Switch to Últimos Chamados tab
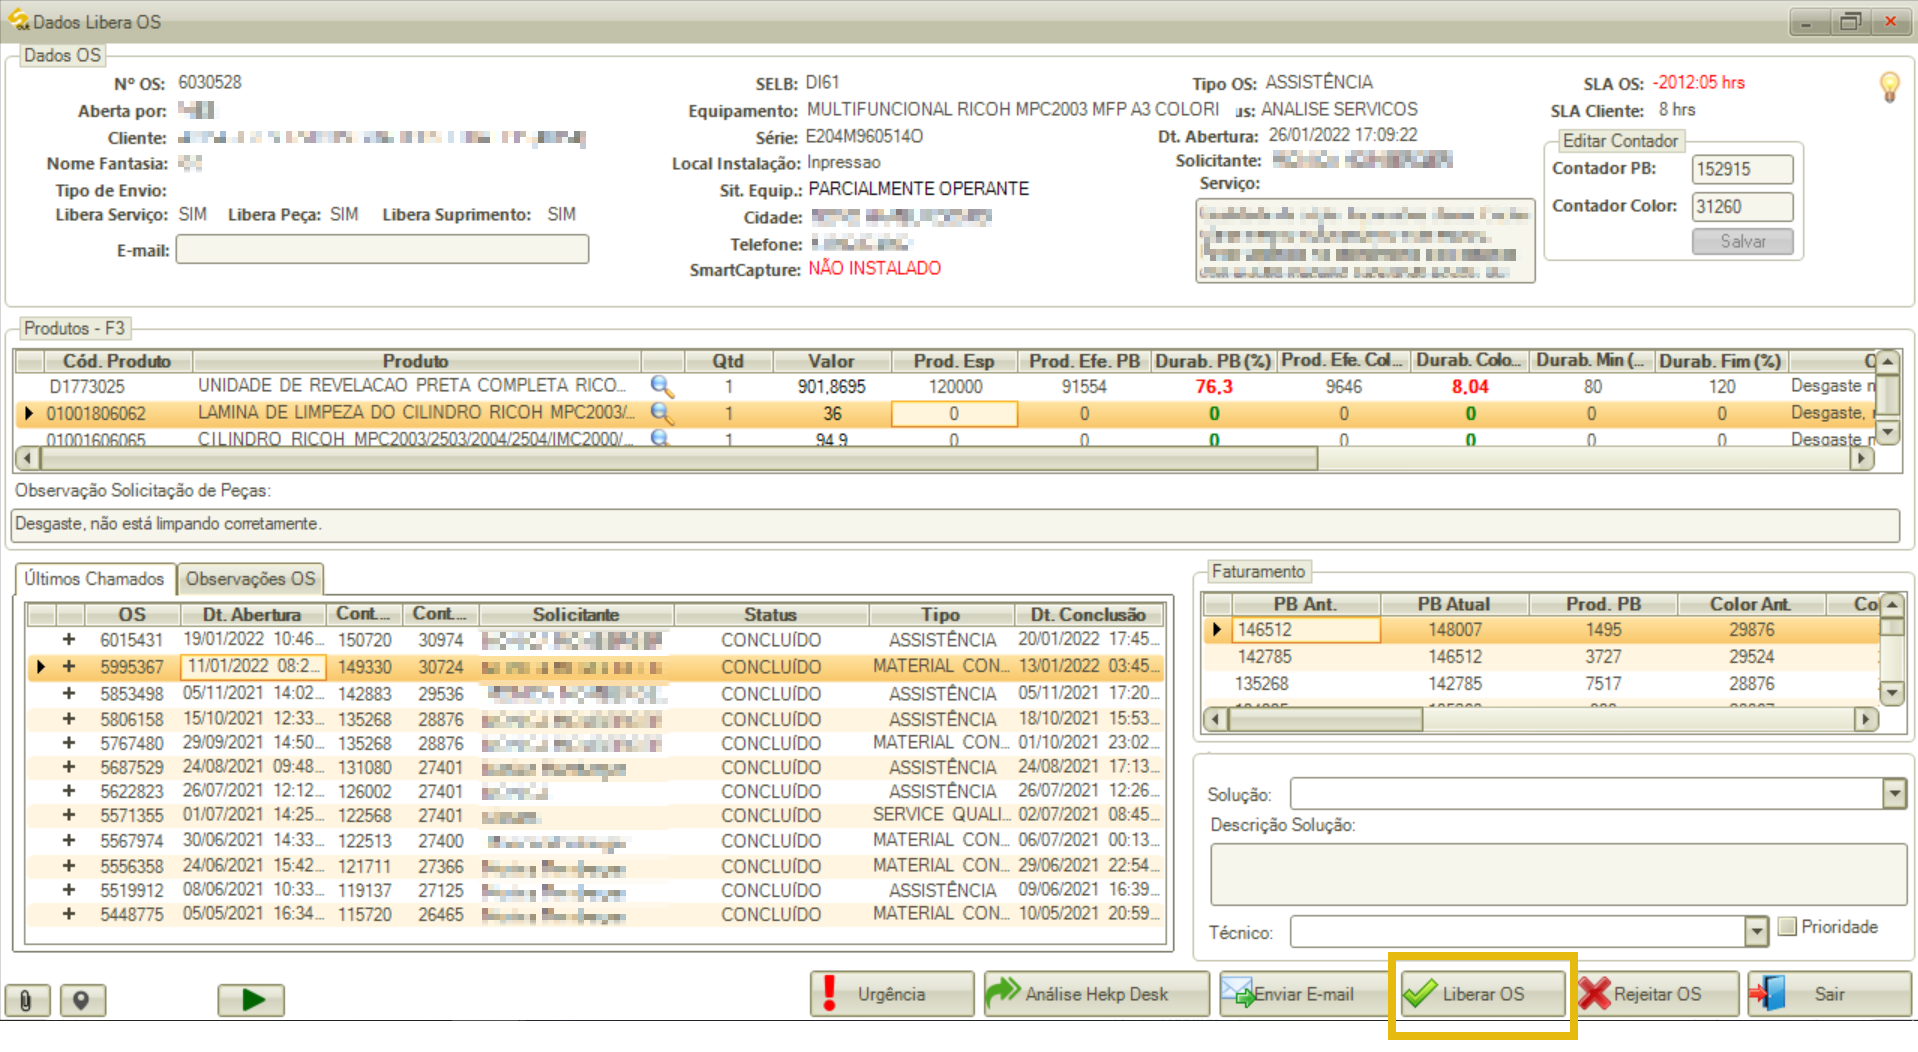Screen dimensions: 1918x1052 pyautogui.click(x=94, y=579)
